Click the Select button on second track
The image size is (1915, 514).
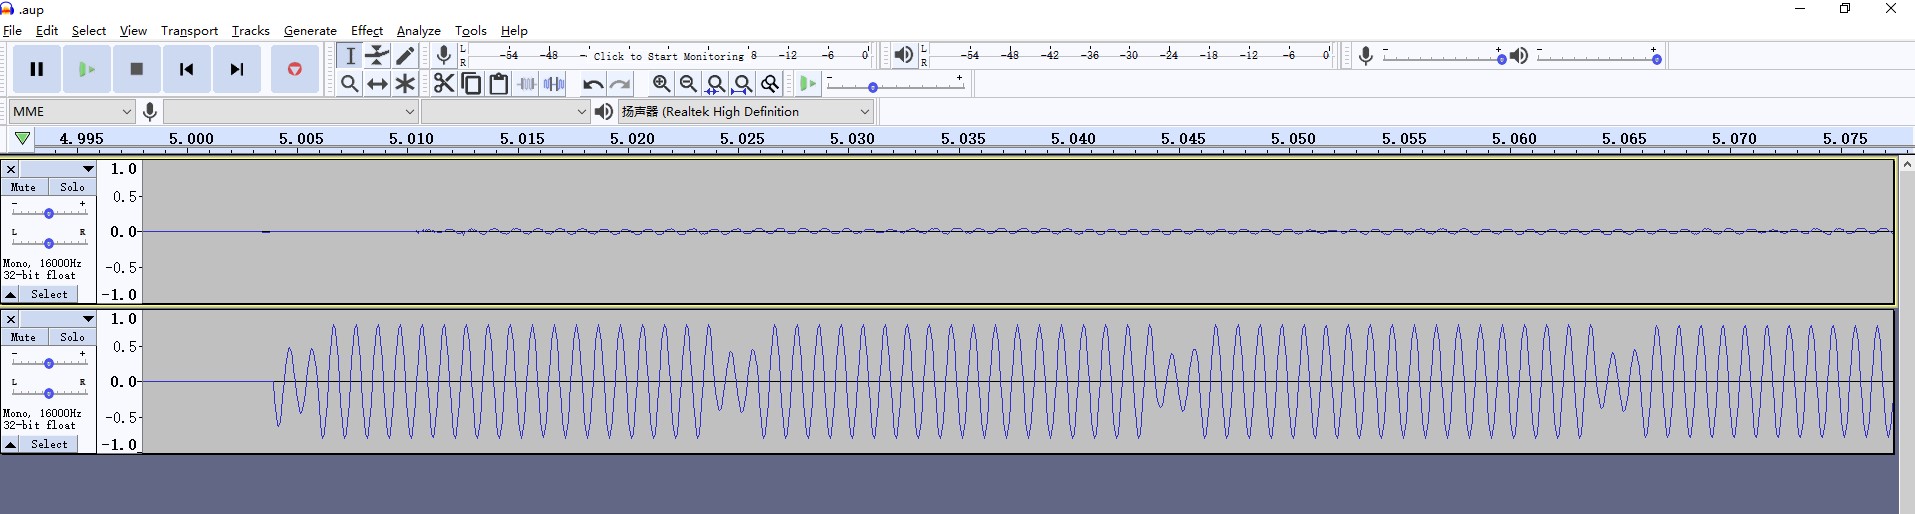[49, 444]
